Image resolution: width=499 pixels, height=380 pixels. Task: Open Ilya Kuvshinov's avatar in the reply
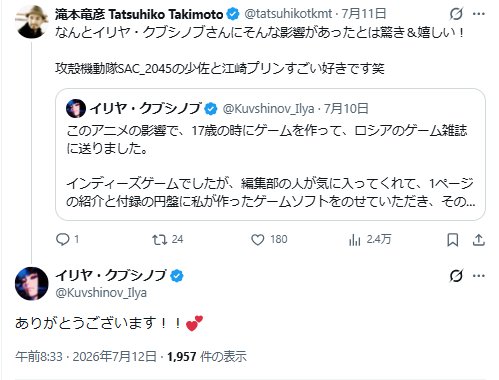32,284
